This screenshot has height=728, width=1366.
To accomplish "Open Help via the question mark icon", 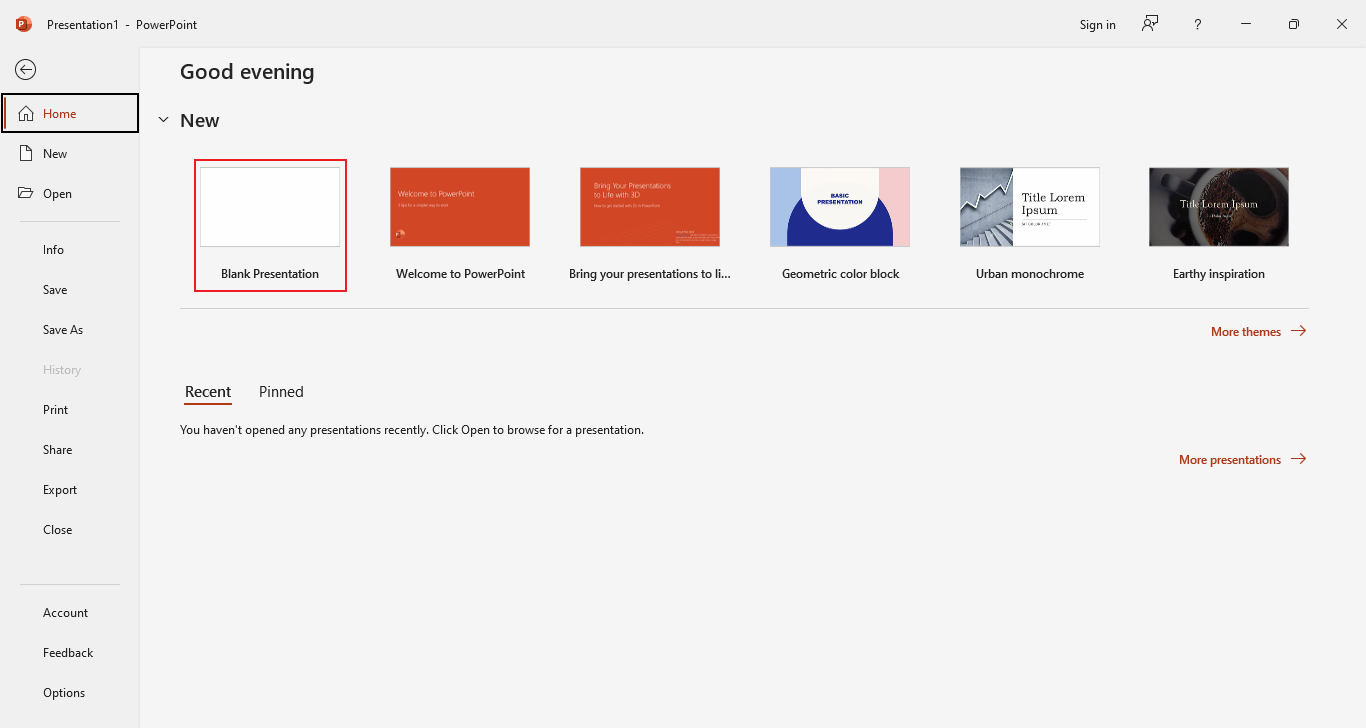I will [x=1197, y=23].
